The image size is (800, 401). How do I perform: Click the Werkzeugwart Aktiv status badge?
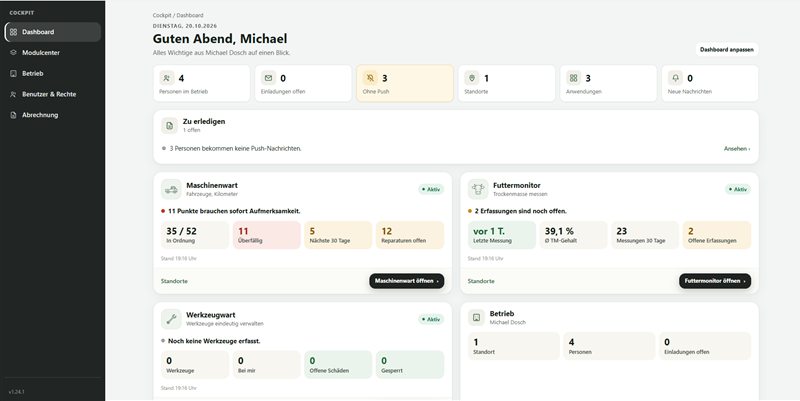pos(431,319)
